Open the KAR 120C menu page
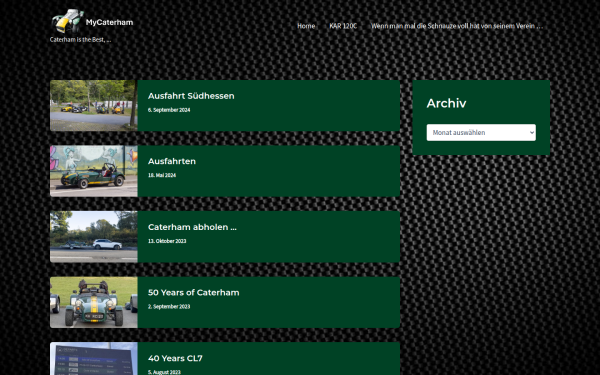 343,26
